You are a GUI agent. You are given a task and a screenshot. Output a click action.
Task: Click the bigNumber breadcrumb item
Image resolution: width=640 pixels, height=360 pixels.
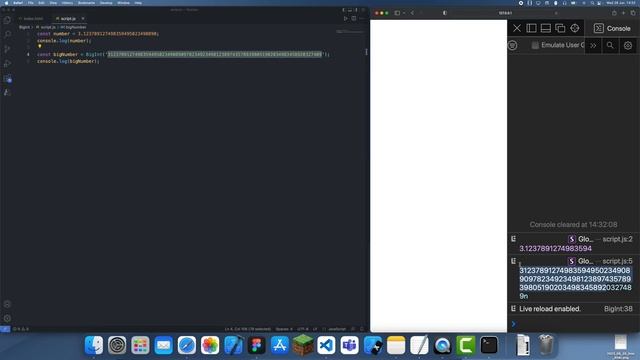(73, 27)
